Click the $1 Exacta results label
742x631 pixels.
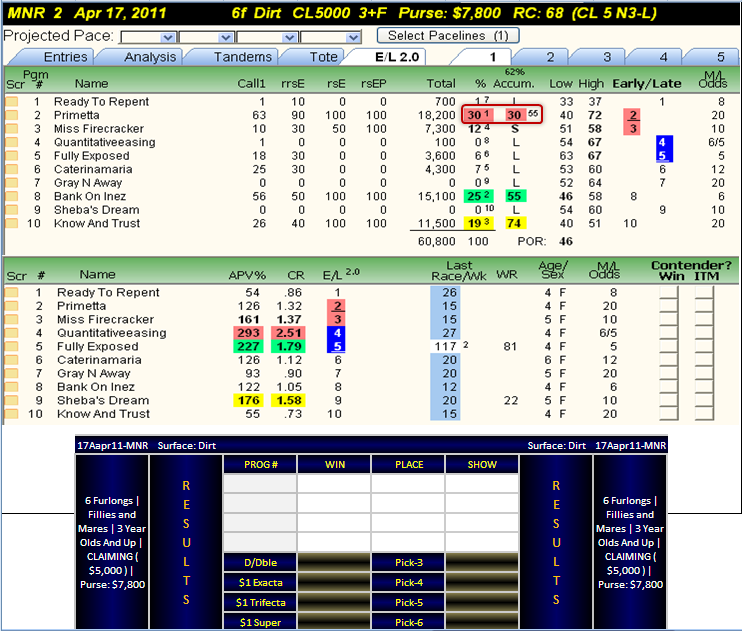coord(260,582)
